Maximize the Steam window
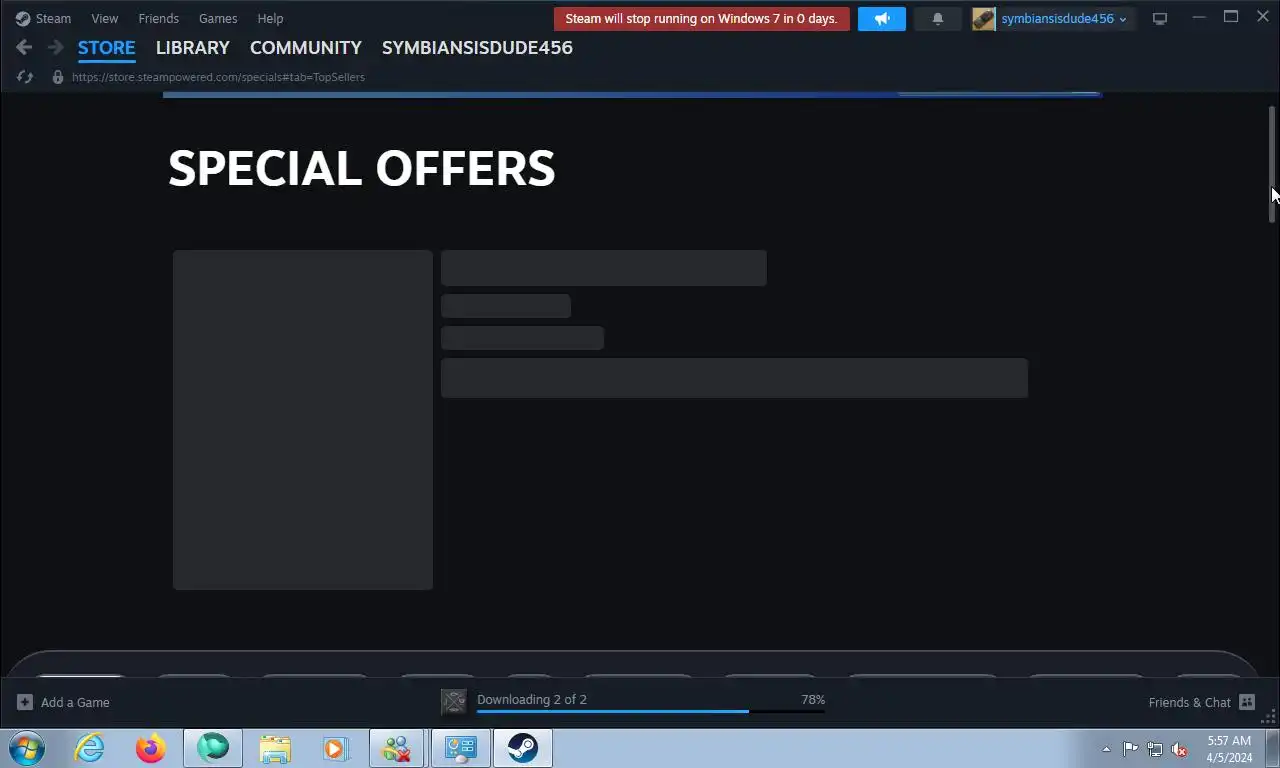 (1231, 17)
